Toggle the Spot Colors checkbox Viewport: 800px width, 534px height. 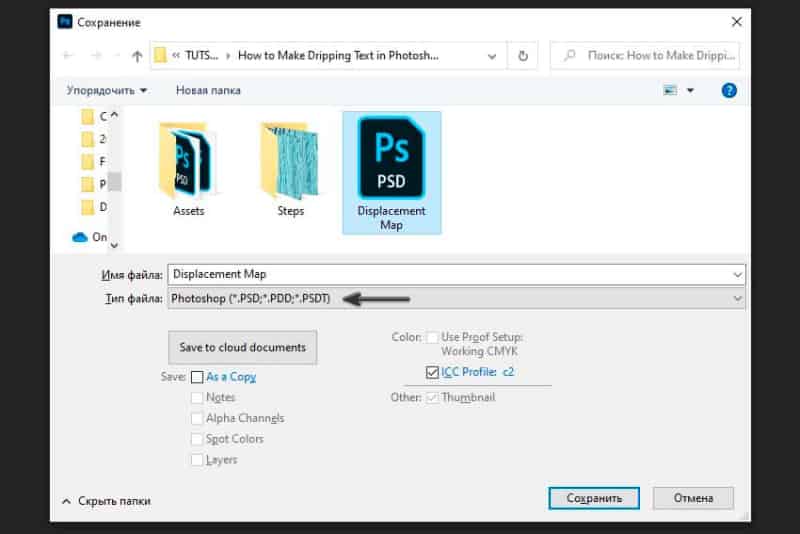coord(197,439)
